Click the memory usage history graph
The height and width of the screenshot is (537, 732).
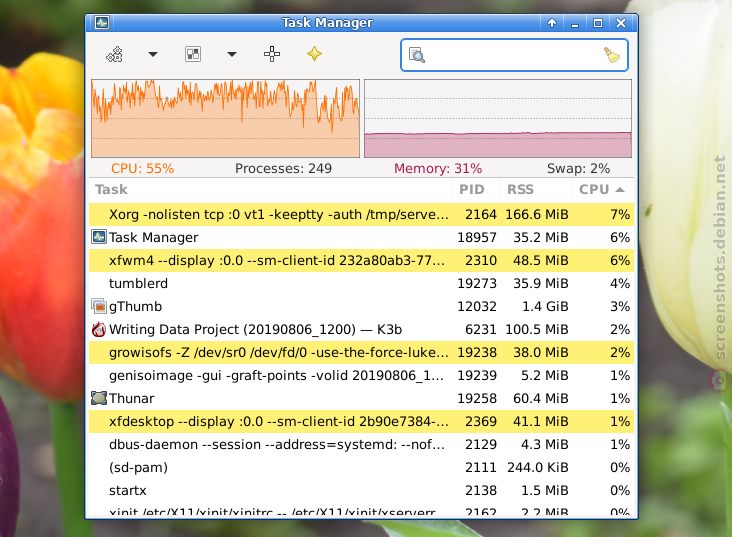tap(498, 118)
